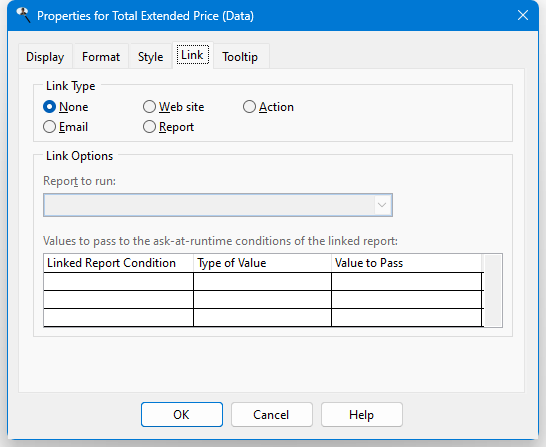546x447 pixels.
Task: Choose the Action link type option
Action: click(x=249, y=107)
